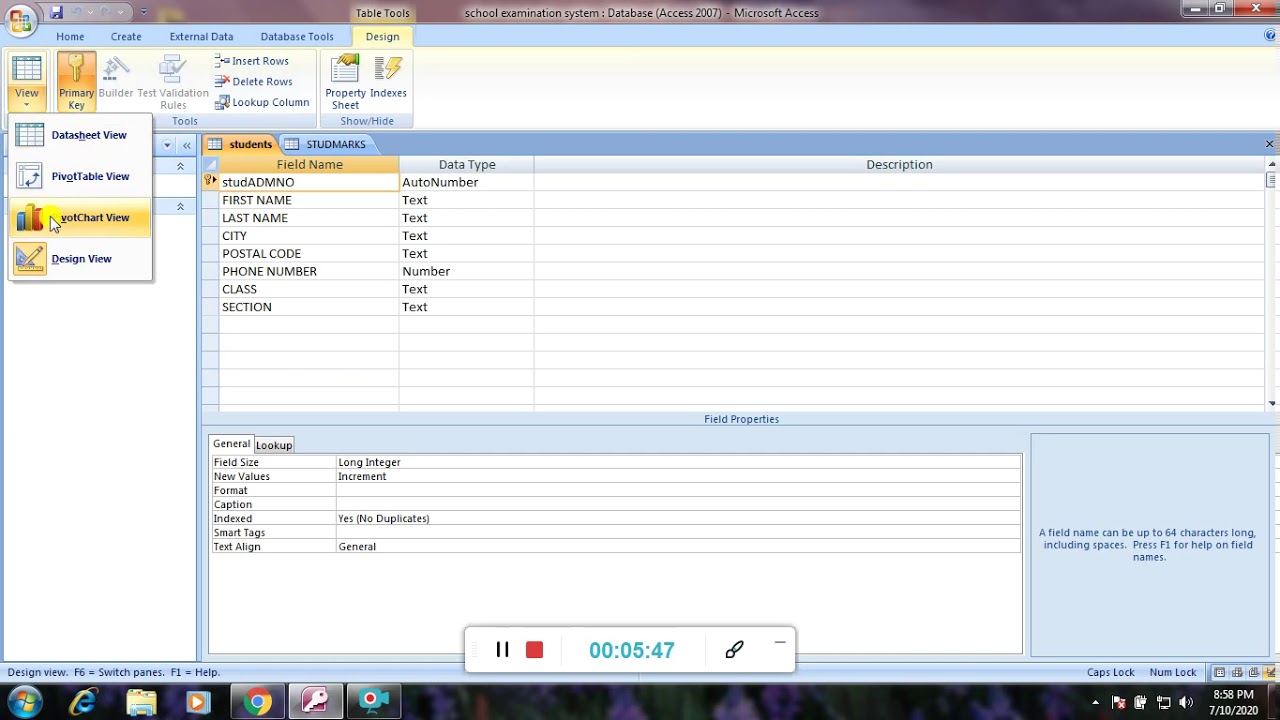
Task: Open the recorder annotation pen tool
Action: point(734,650)
